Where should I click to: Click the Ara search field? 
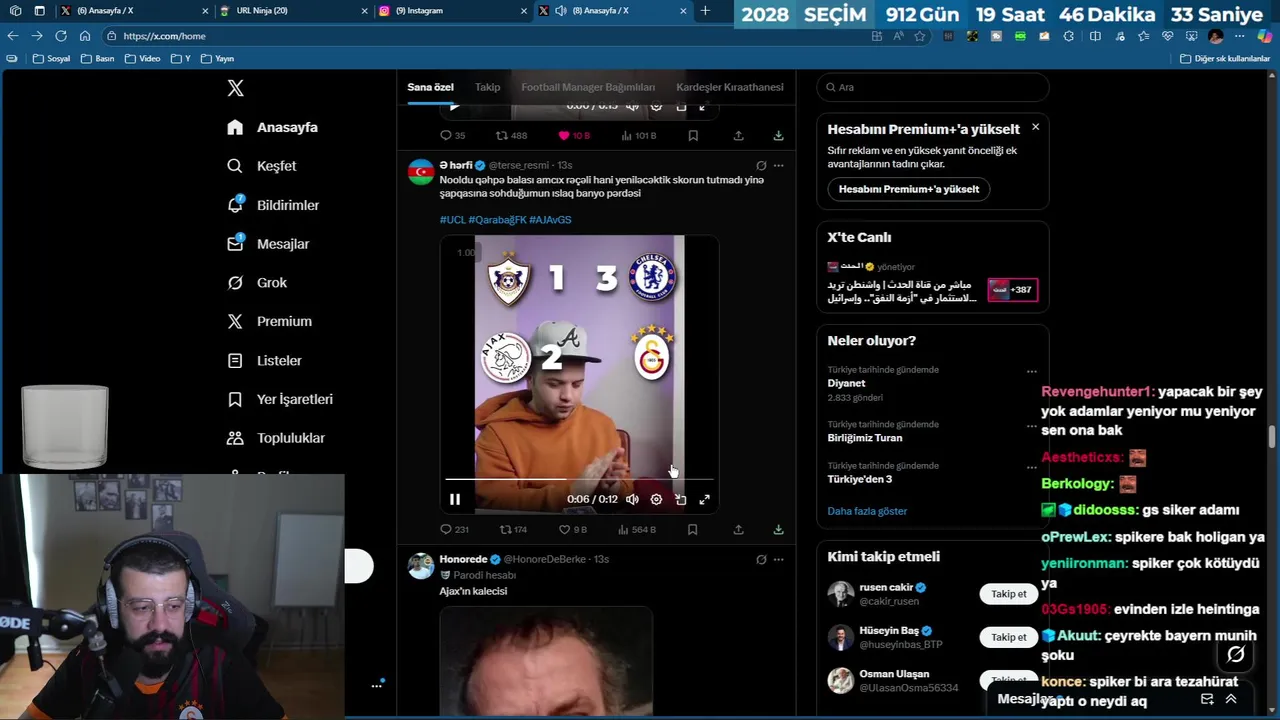(x=933, y=87)
